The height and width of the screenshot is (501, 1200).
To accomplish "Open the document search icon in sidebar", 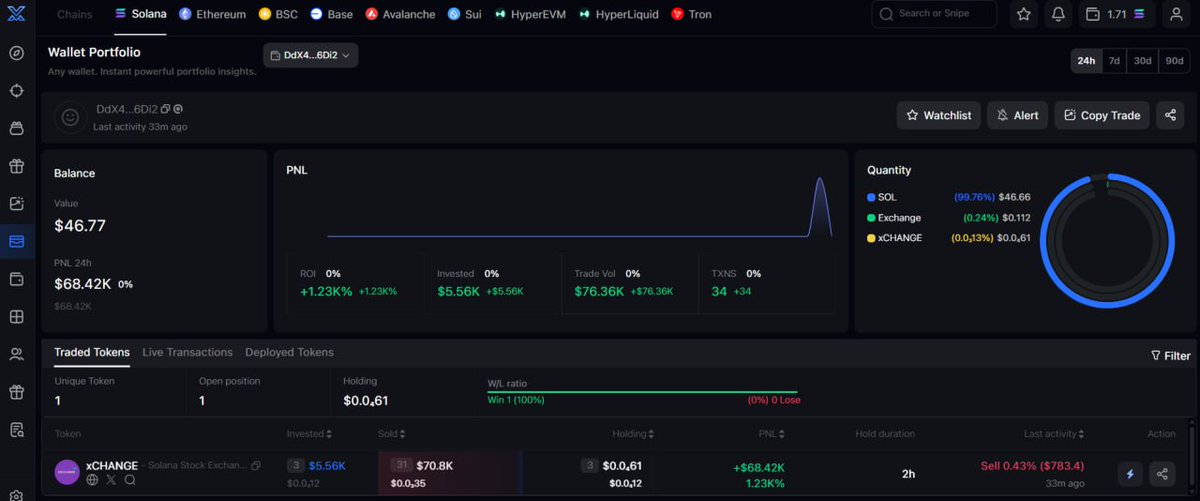I will pyautogui.click(x=16, y=430).
